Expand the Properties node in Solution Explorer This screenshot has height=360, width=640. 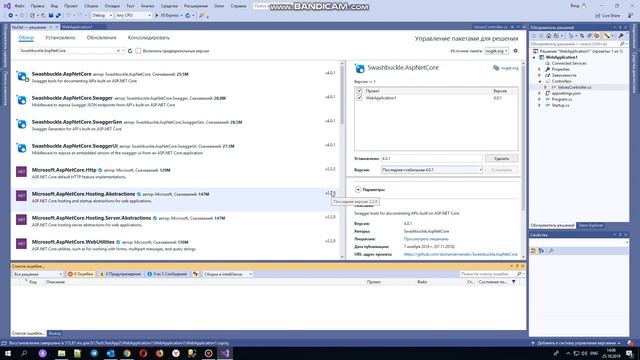tap(540, 69)
